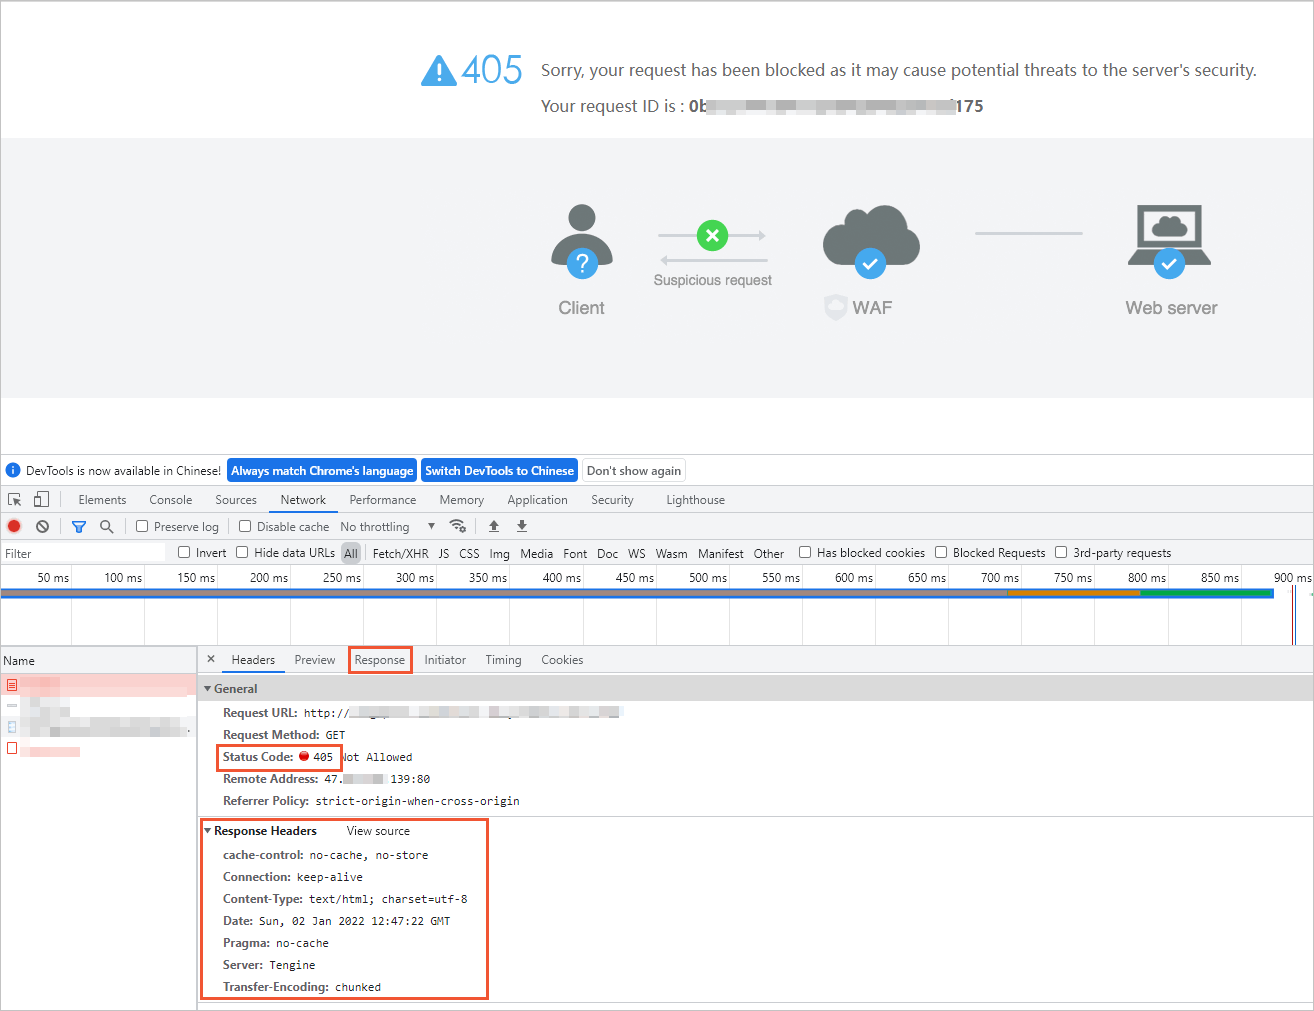The height and width of the screenshot is (1011, 1314).
Task: Collapse the Response Headers section
Action: pyautogui.click(x=208, y=831)
